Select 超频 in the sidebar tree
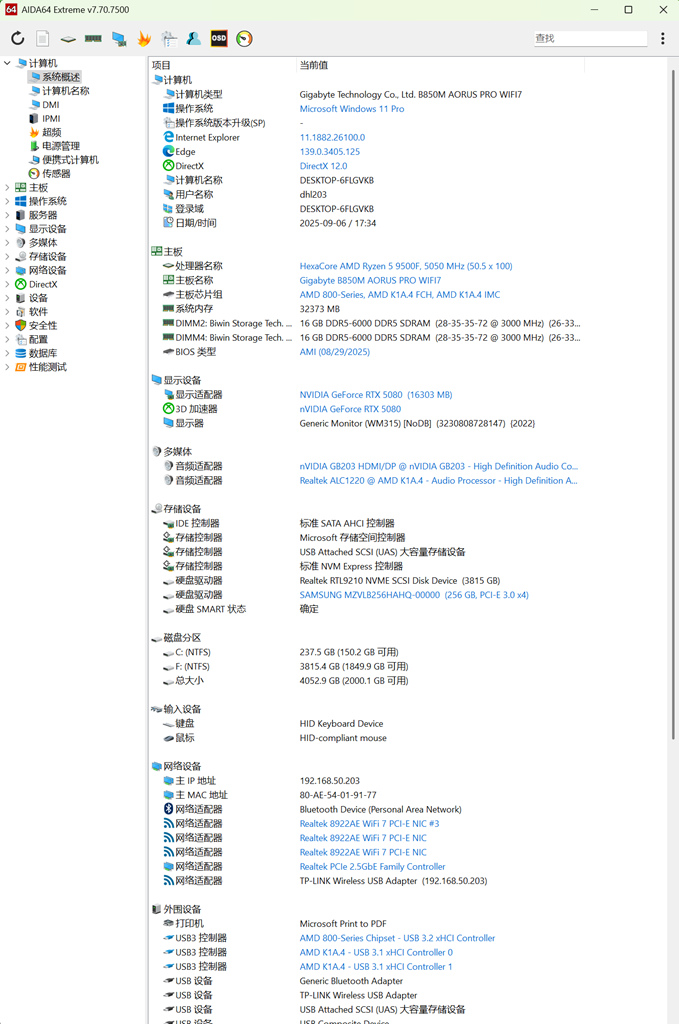The height and width of the screenshot is (1024, 679). pyautogui.click(x=45, y=132)
